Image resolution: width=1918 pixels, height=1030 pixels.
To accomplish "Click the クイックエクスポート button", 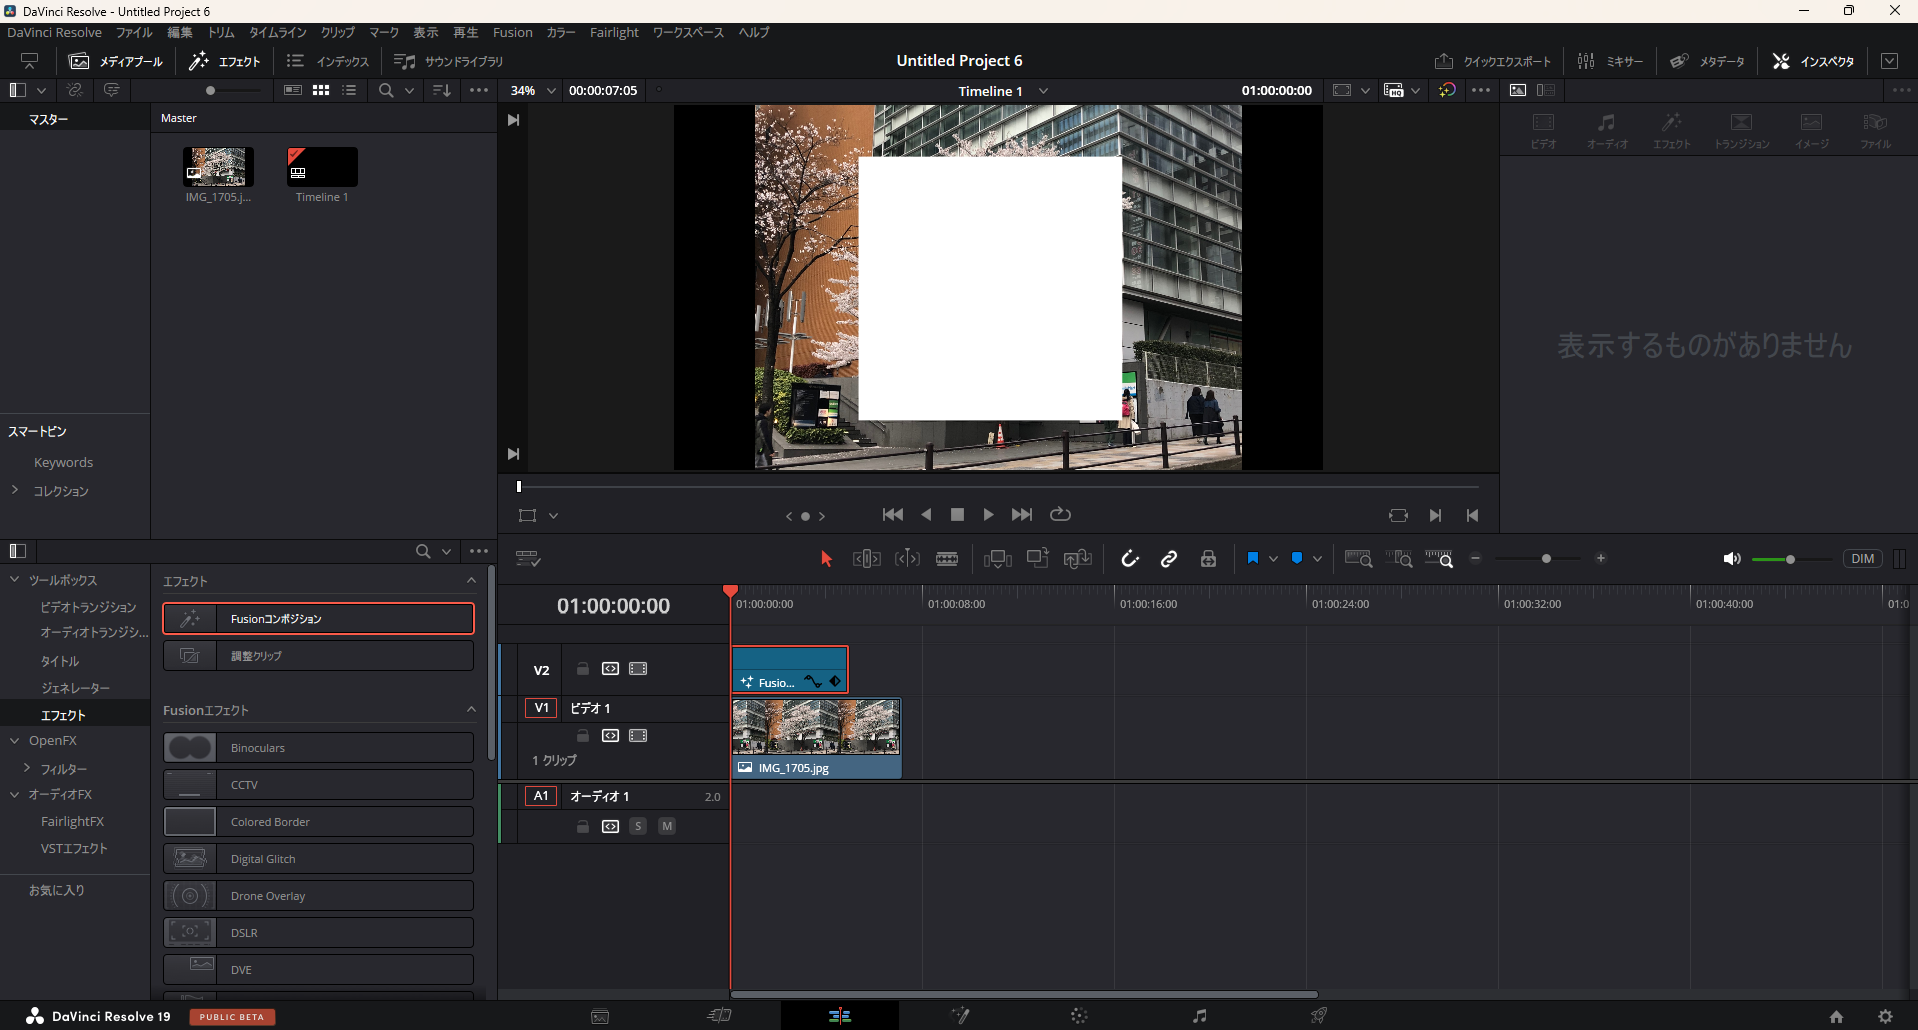I will (1493, 62).
